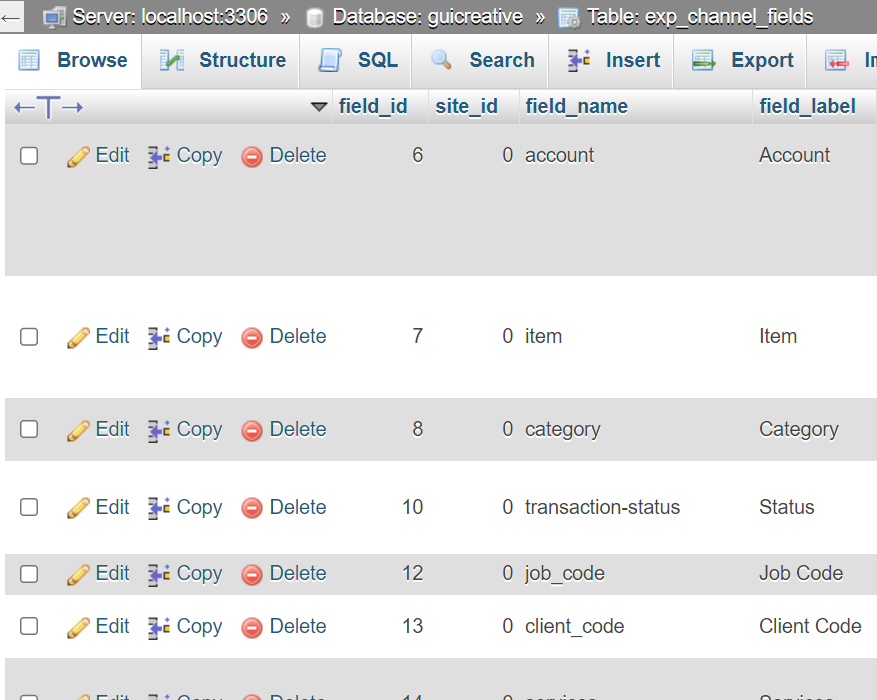Image resolution: width=877 pixels, height=700 pixels.
Task: Click the red Delete icon for client_code row
Action: pos(252,627)
